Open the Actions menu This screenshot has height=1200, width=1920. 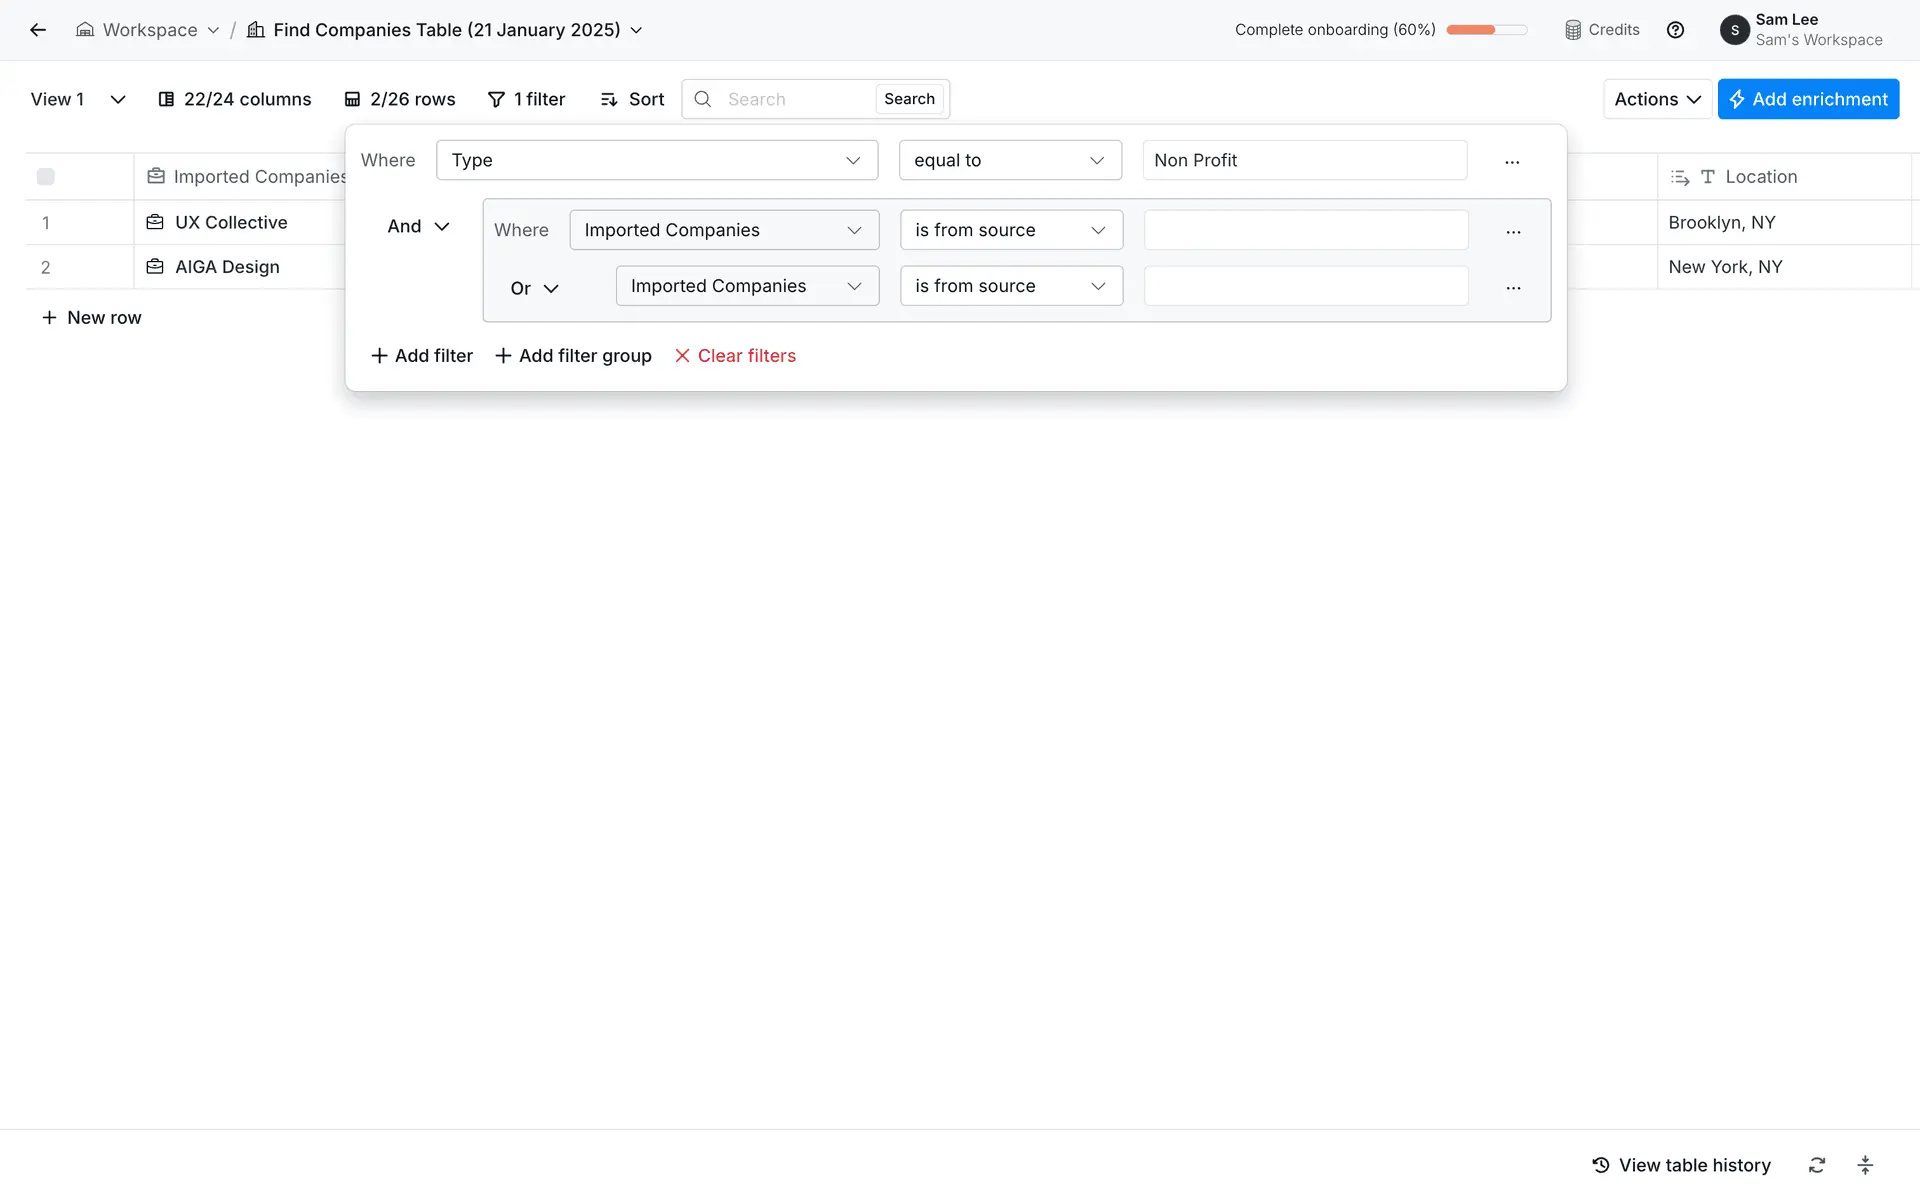pyautogui.click(x=1657, y=99)
